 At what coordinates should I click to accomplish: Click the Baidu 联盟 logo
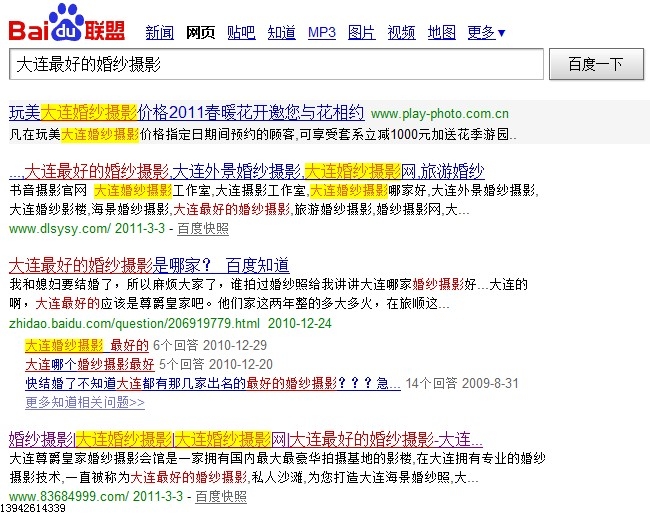click(67, 23)
